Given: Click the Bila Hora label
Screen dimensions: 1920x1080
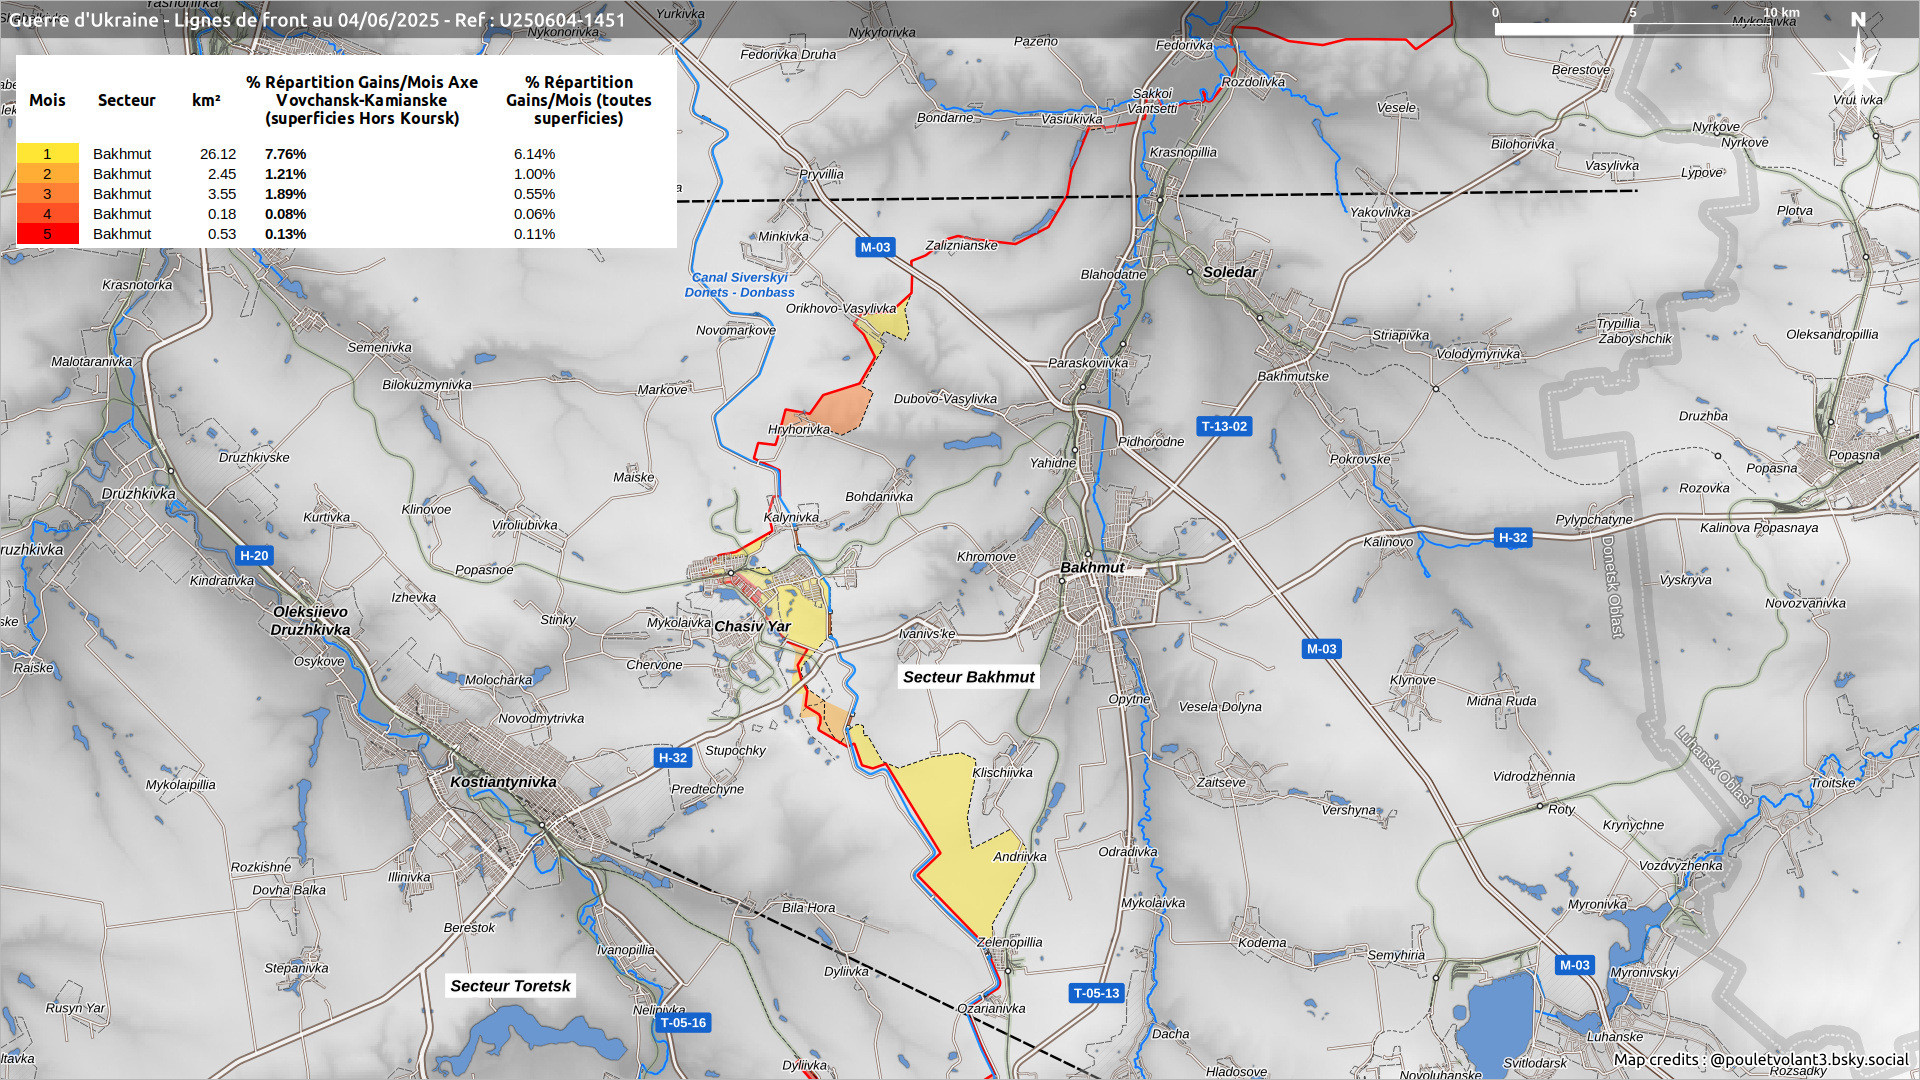Looking at the screenshot, I should [808, 908].
